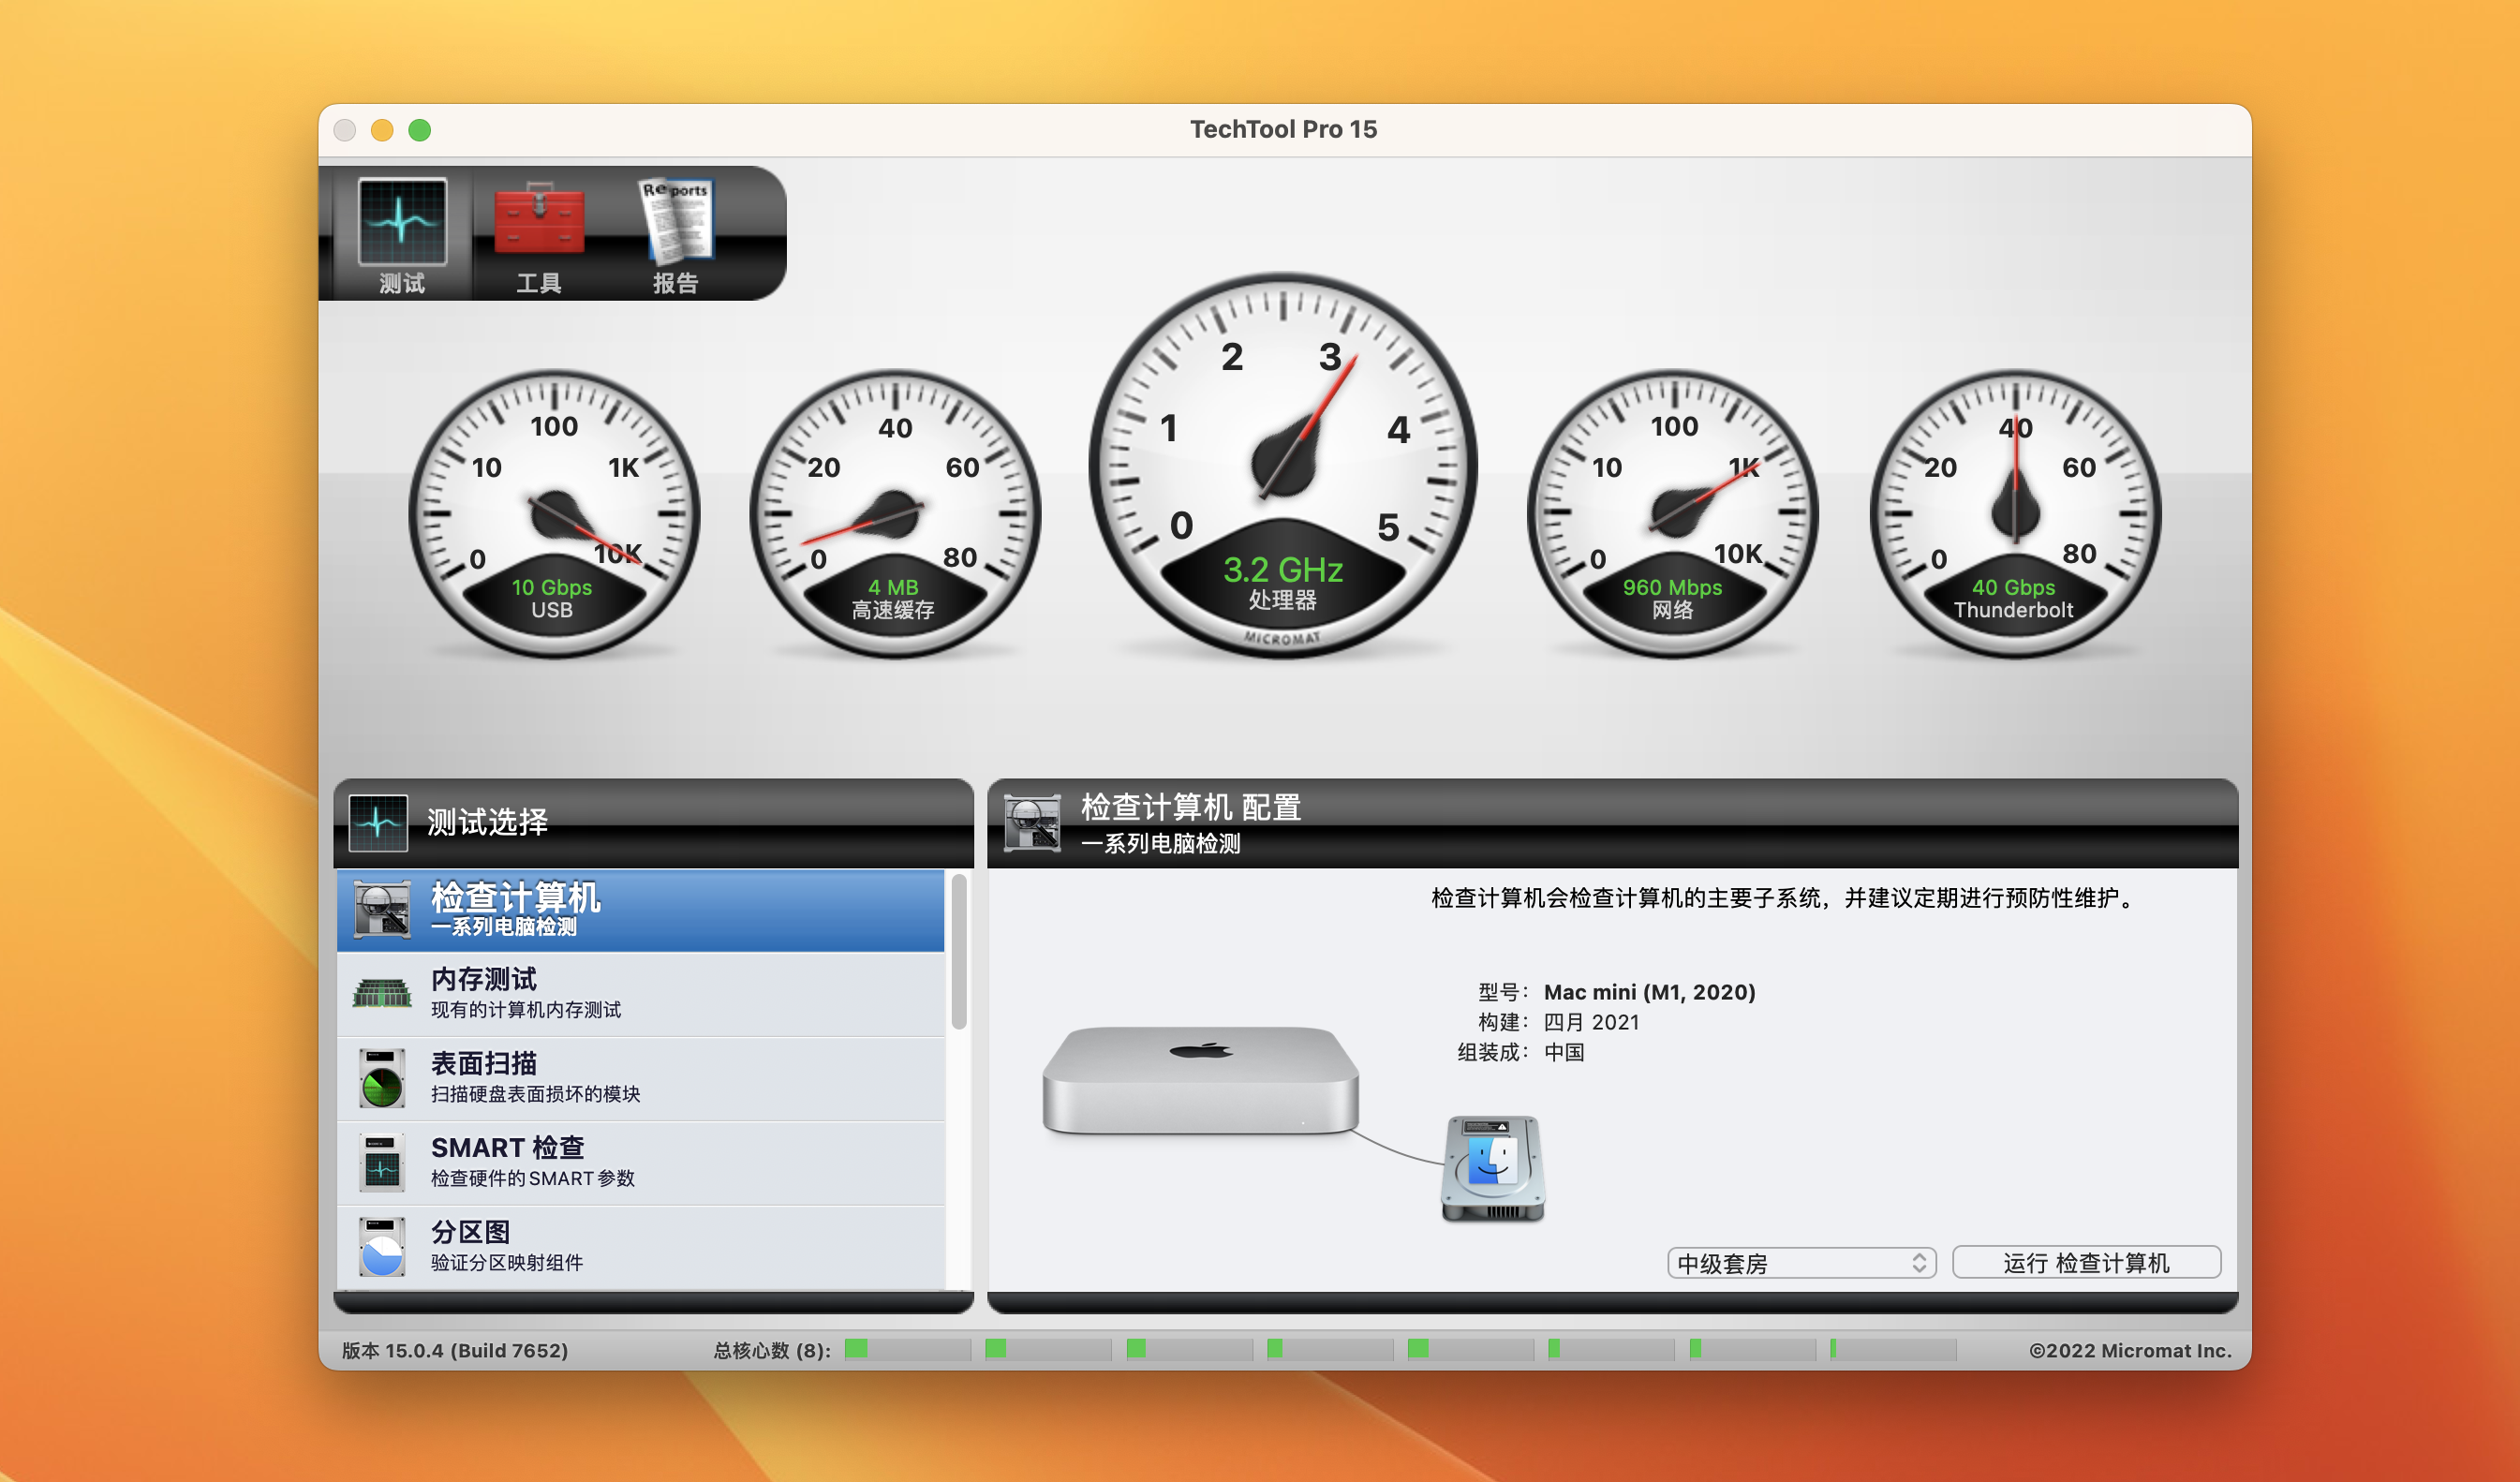
Task: Click the 测试选择 header heartbeat icon
Action: (x=378, y=822)
